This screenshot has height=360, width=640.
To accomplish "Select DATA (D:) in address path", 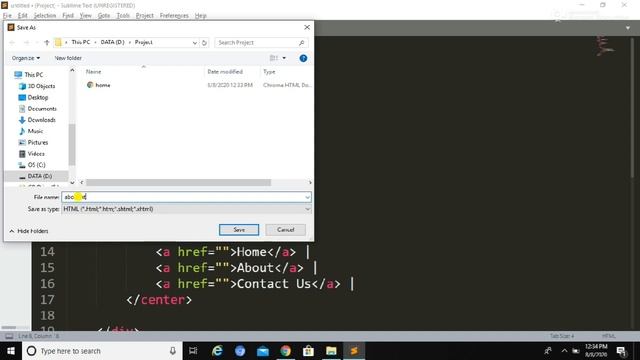I will pyautogui.click(x=112, y=42).
